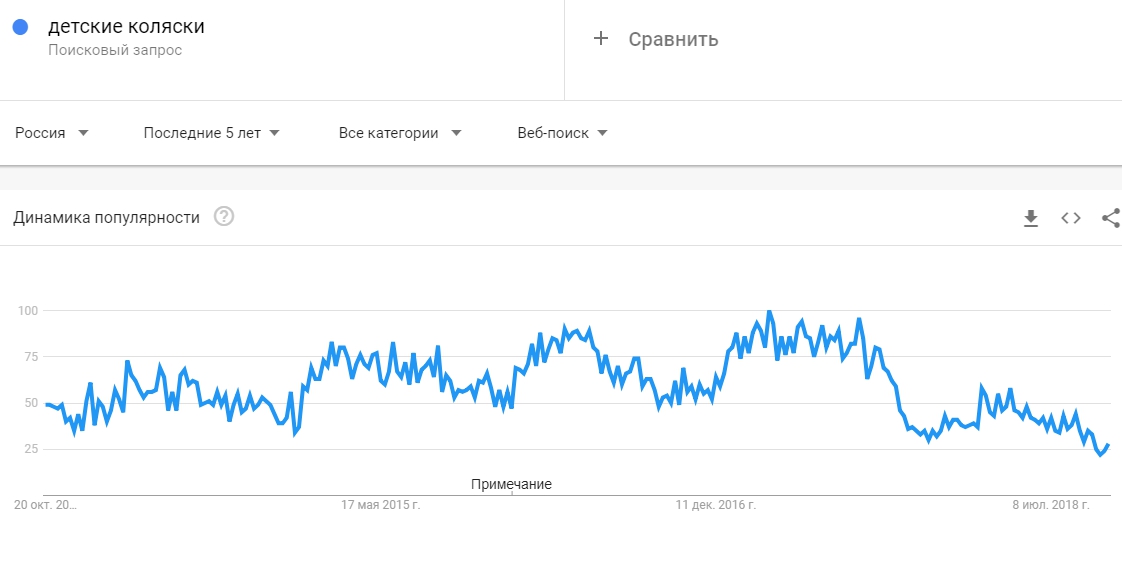
Task: Click the Примечание note on the chart
Action: tap(511, 484)
